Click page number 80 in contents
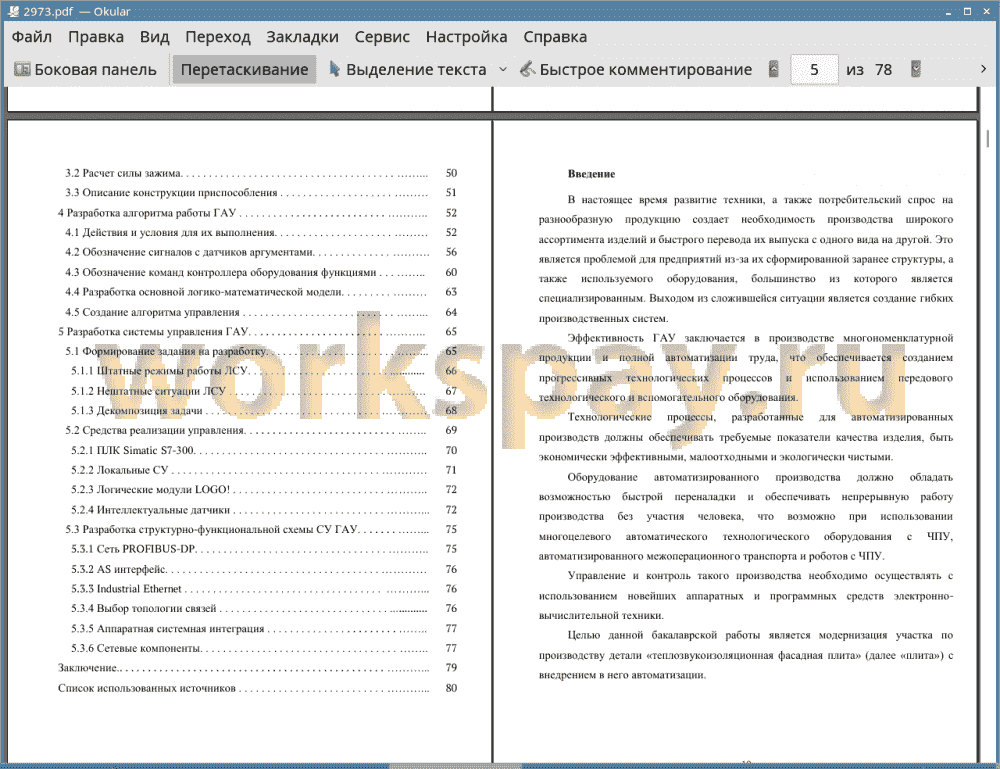Image resolution: width=1000 pixels, height=769 pixels. [452, 688]
